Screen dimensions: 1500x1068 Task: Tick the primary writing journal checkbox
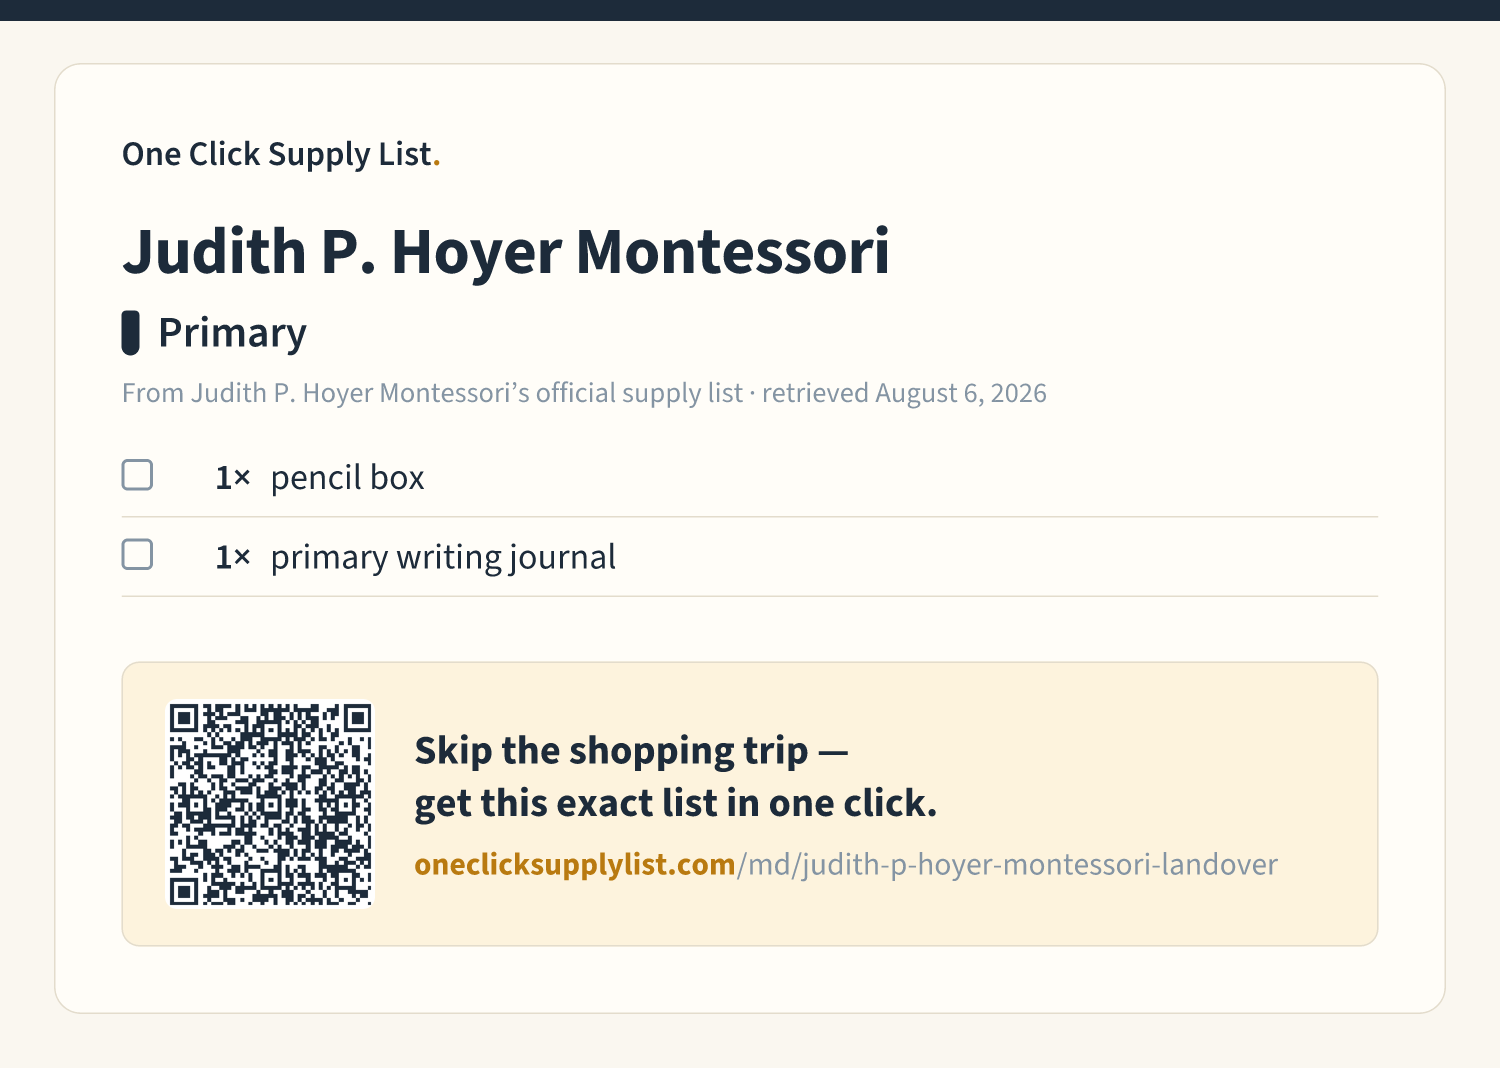click(137, 554)
